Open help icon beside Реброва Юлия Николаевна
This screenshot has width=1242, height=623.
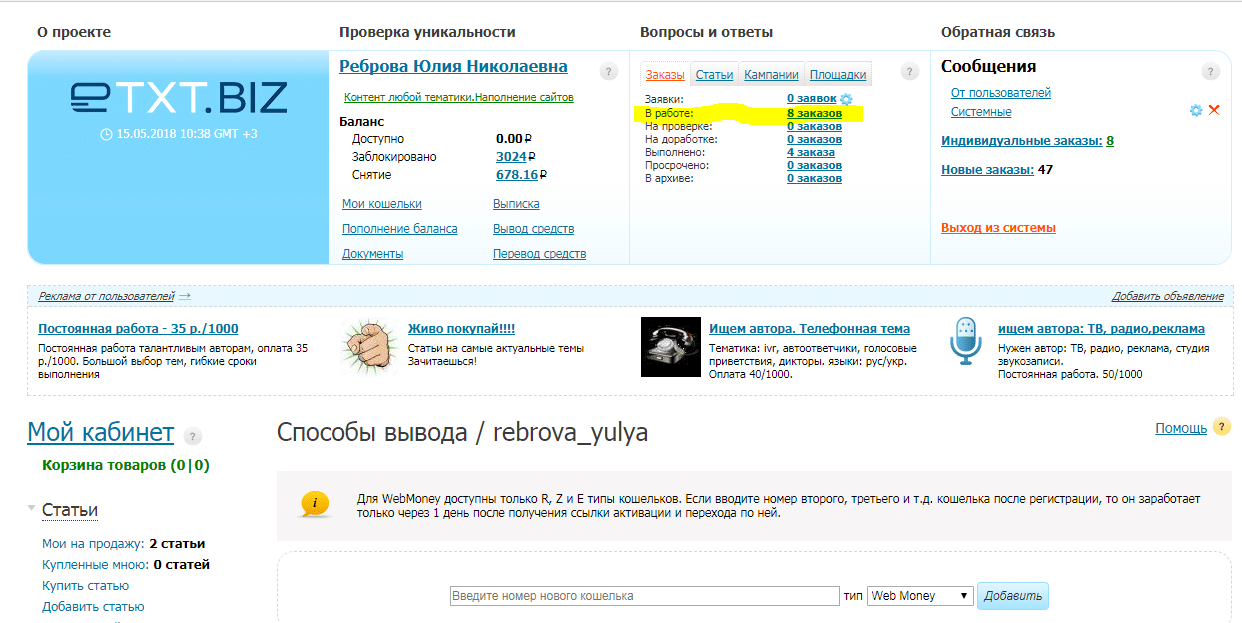(x=609, y=72)
